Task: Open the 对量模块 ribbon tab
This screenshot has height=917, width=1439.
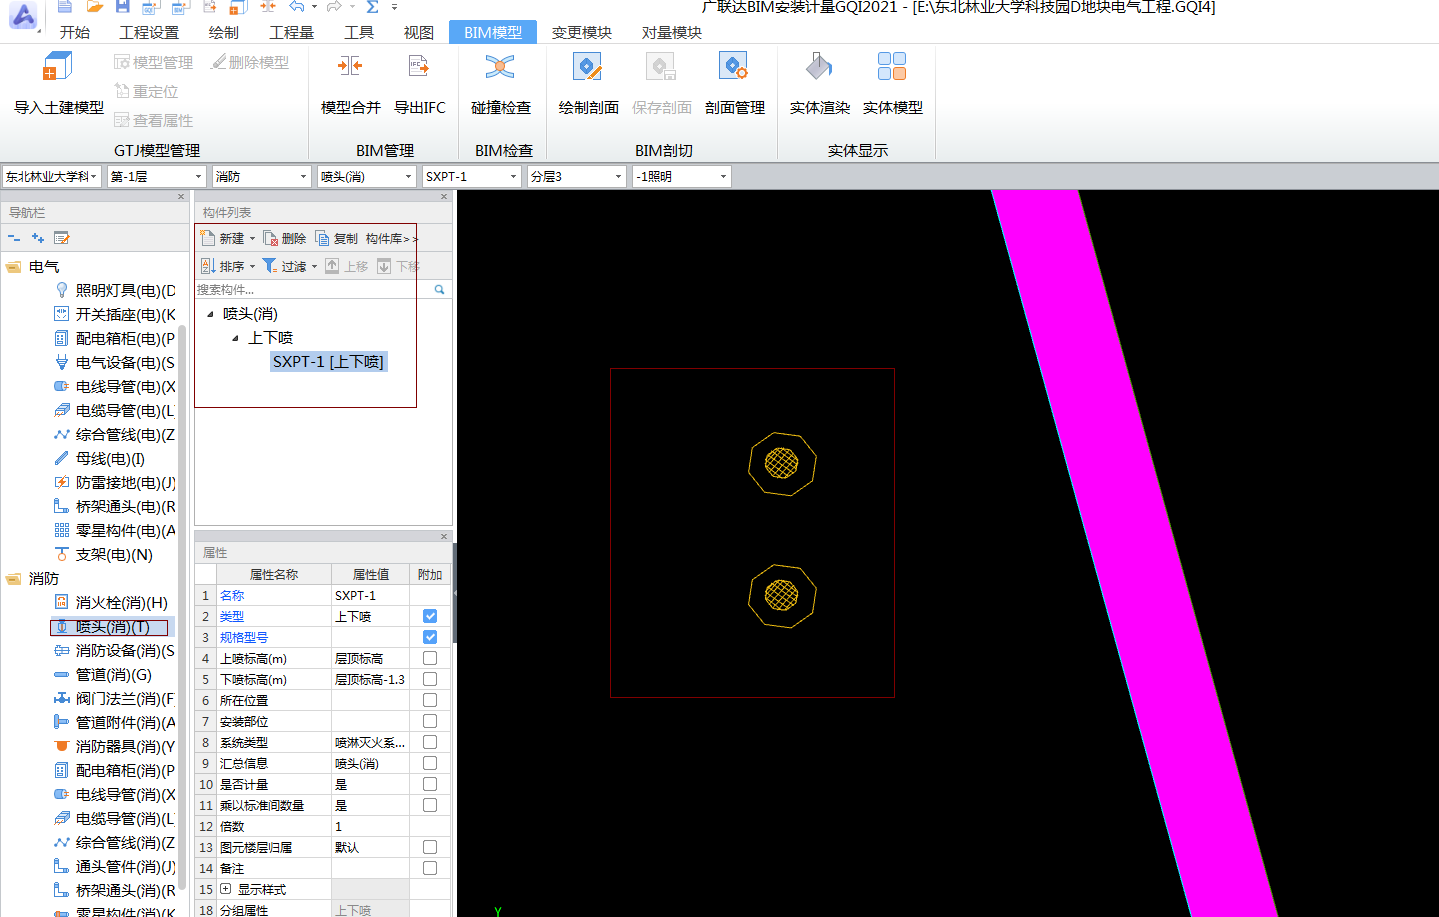Action: [672, 32]
